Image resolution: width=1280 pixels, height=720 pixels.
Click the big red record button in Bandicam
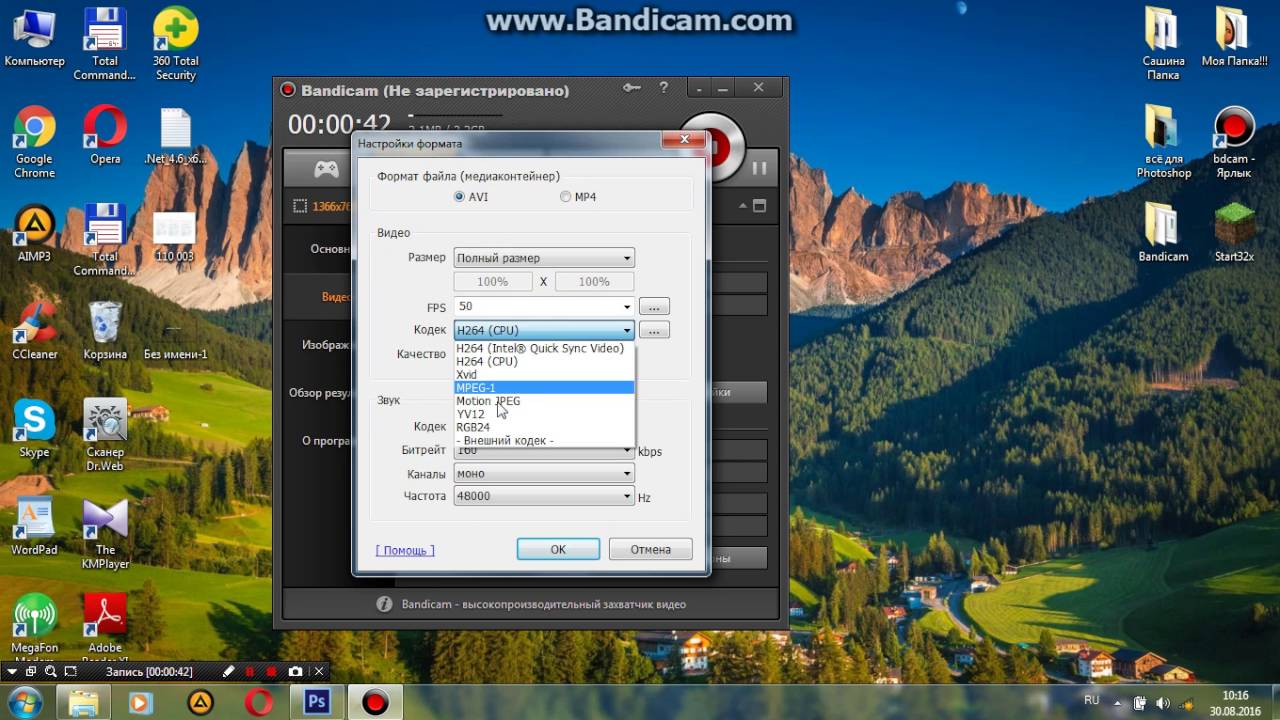pos(722,145)
